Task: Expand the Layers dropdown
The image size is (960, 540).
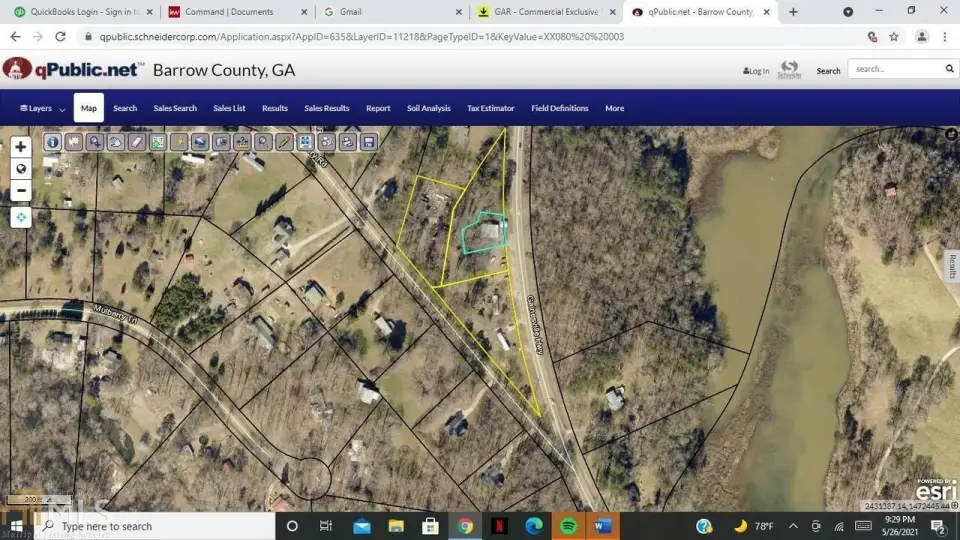Action: (42, 108)
